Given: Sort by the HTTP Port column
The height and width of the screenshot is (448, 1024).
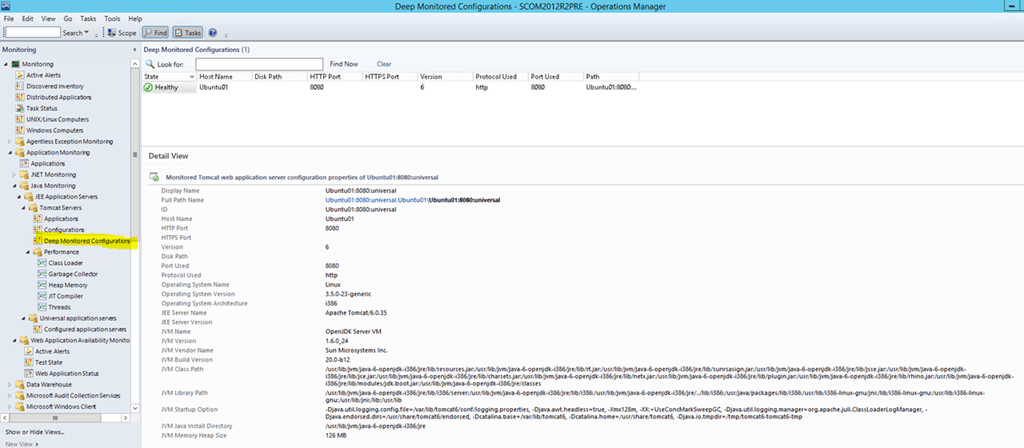Looking at the screenshot, I should (334, 76).
